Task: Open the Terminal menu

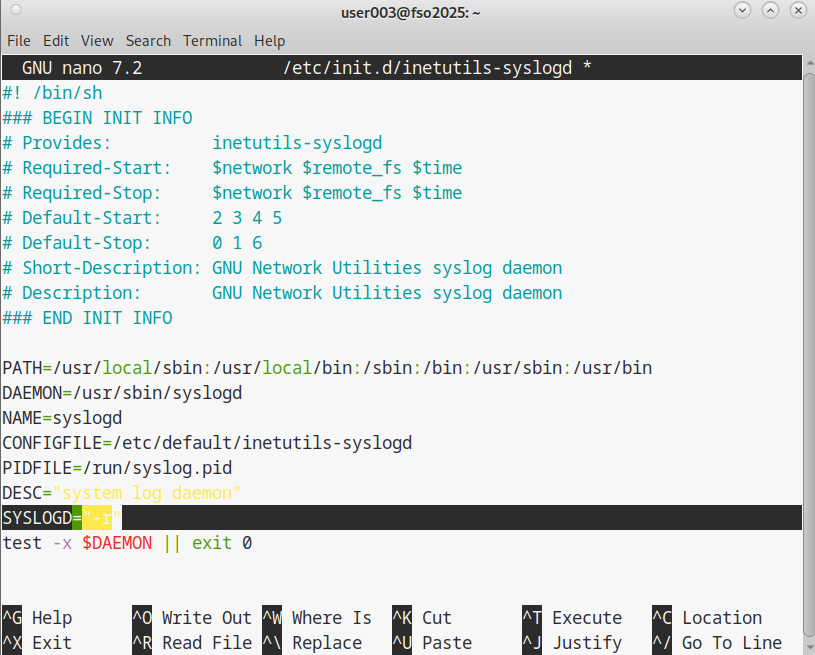Action: click(213, 41)
